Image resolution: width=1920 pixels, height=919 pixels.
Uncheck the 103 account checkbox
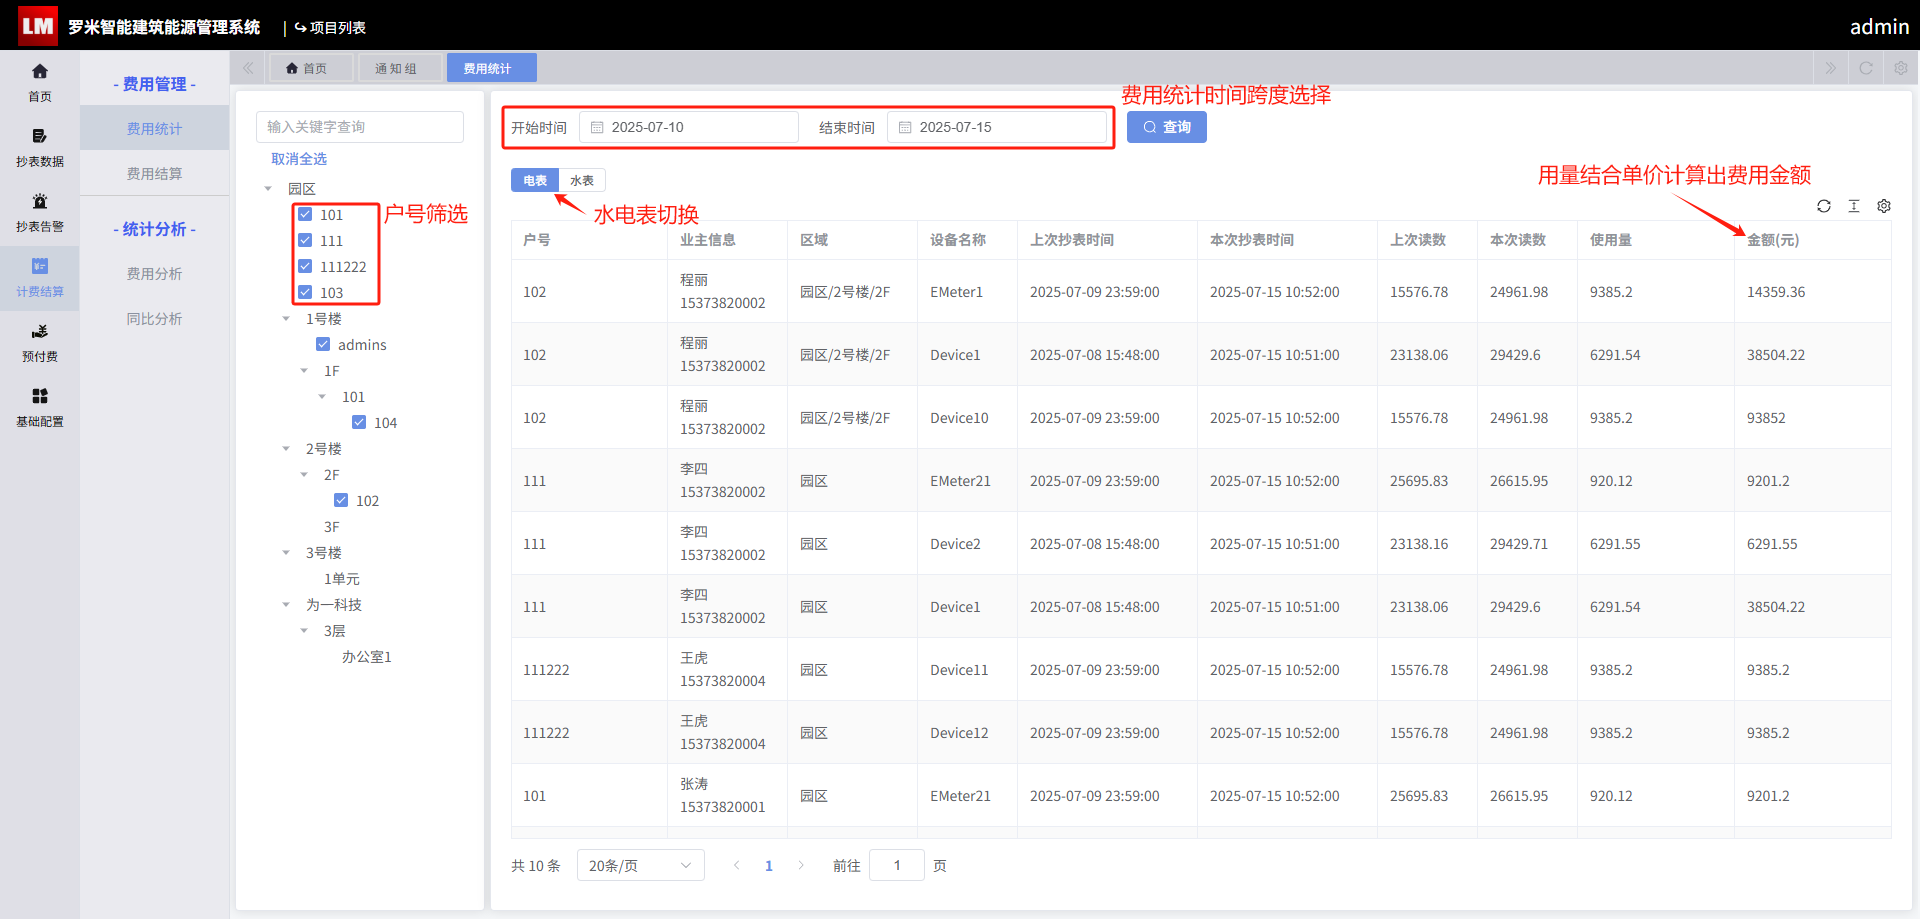pyautogui.click(x=305, y=292)
